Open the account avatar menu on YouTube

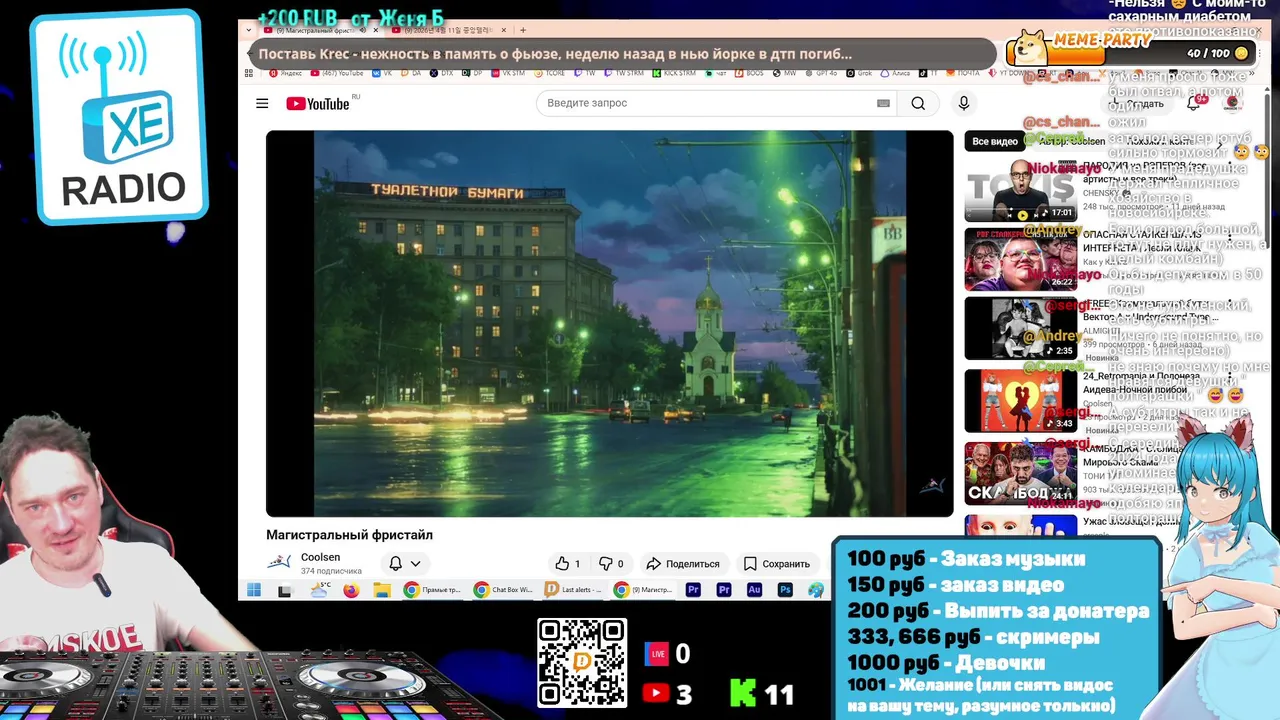pos(1233,103)
